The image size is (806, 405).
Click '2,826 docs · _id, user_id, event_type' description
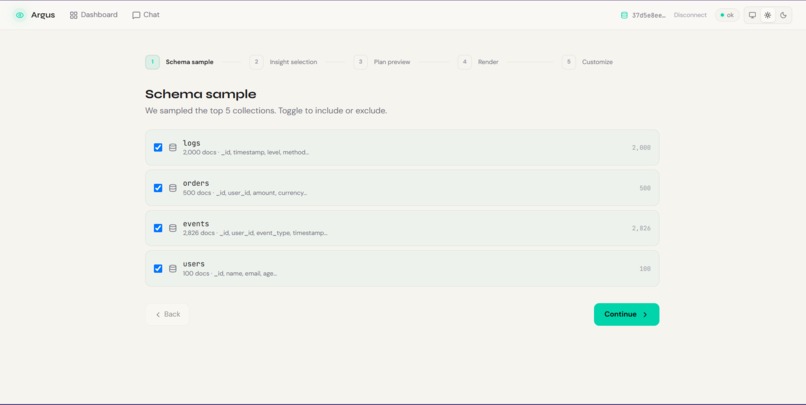tap(255, 233)
